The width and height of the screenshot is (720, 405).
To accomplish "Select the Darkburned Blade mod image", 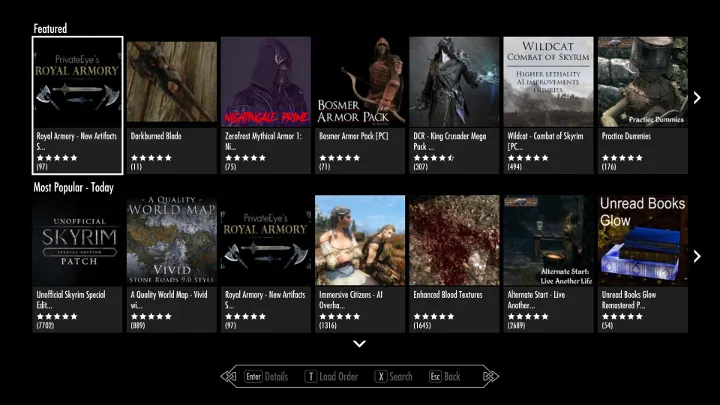I will click(172, 82).
